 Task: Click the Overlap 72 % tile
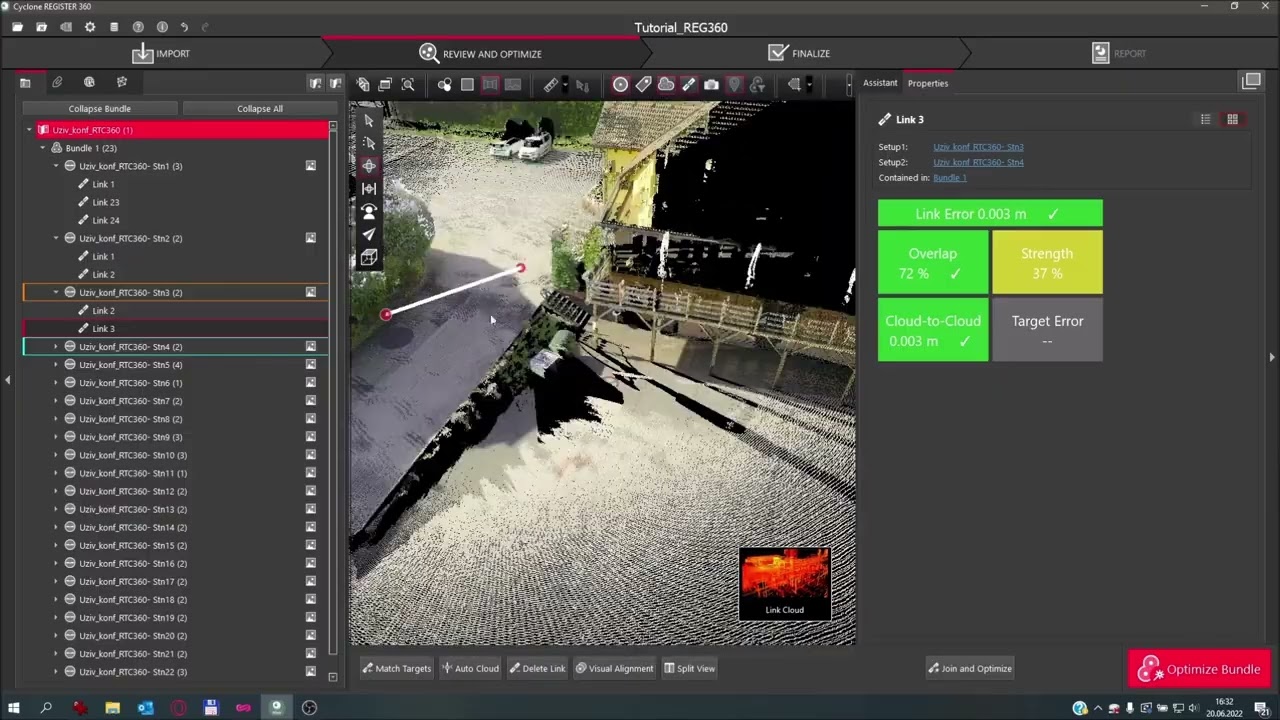pyautogui.click(x=933, y=263)
